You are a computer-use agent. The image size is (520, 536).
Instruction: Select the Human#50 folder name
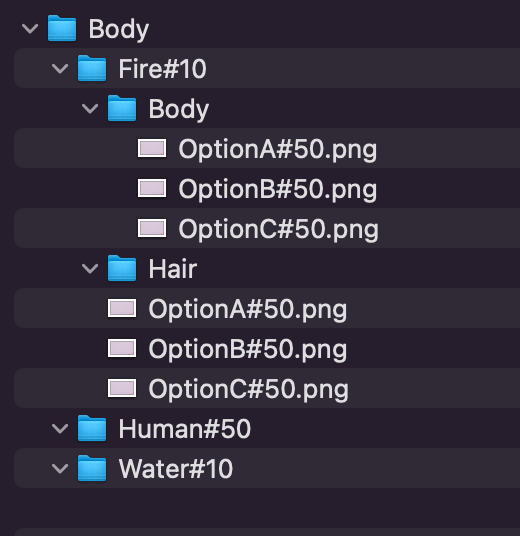point(185,429)
